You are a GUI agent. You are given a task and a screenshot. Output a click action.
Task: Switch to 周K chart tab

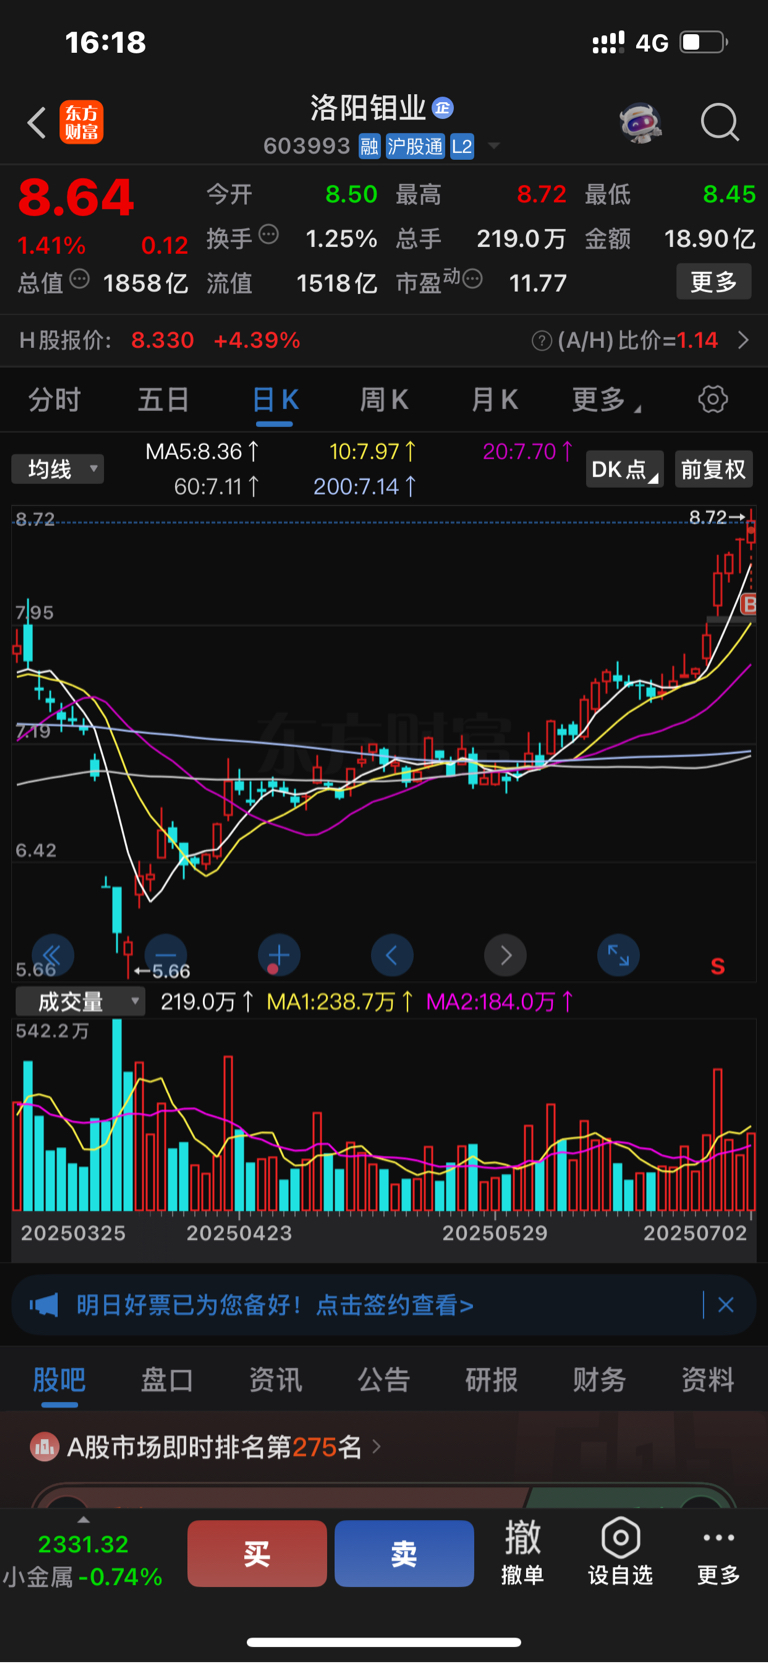pos(384,400)
